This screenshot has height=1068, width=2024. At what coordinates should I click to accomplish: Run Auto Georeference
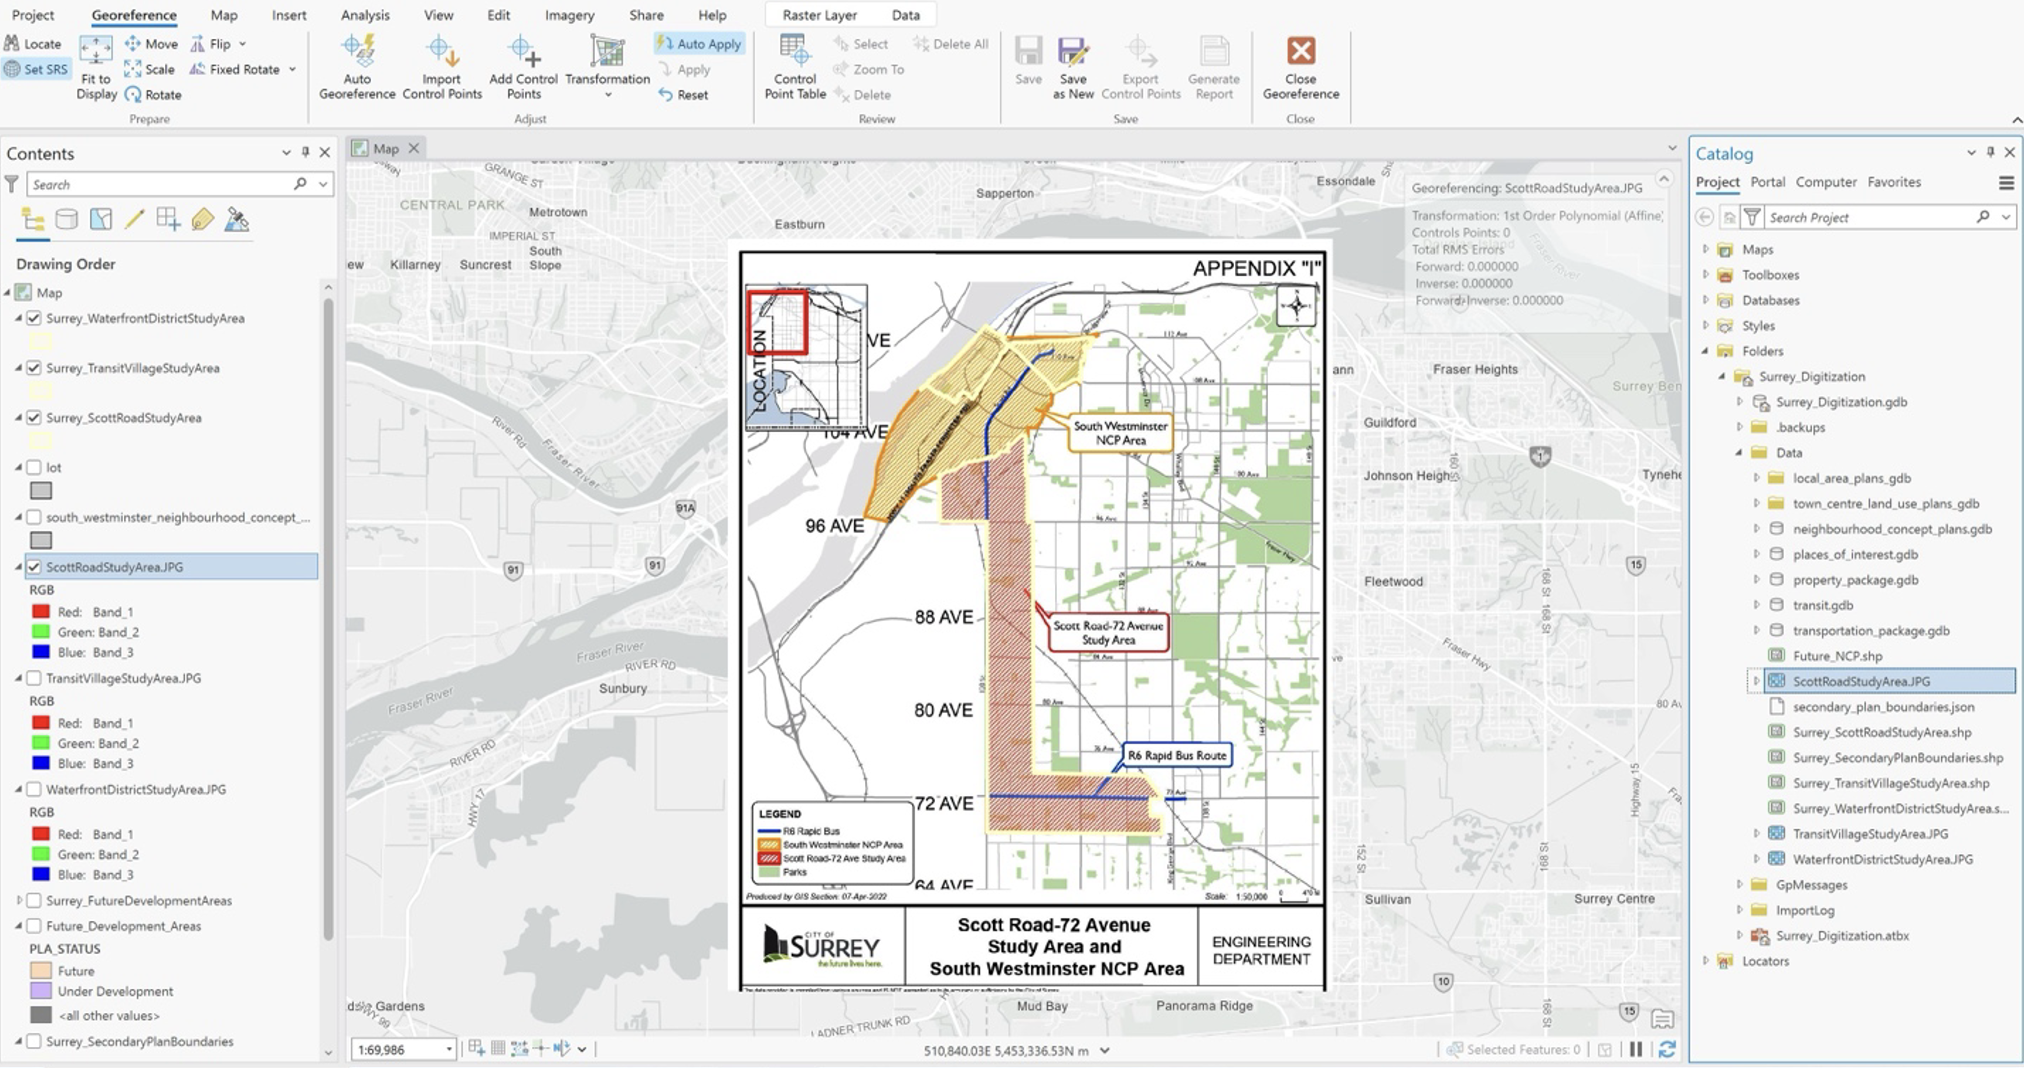357,67
